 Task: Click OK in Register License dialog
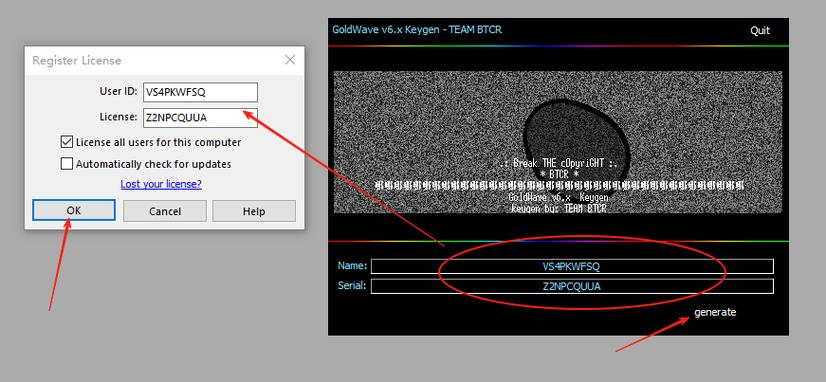(x=74, y=211)
